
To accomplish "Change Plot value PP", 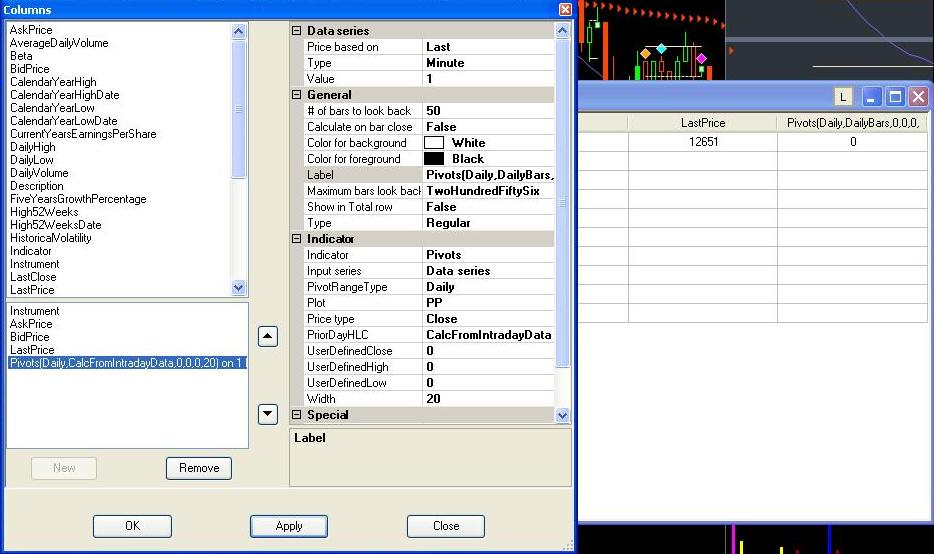I will (x=488, y=303).
